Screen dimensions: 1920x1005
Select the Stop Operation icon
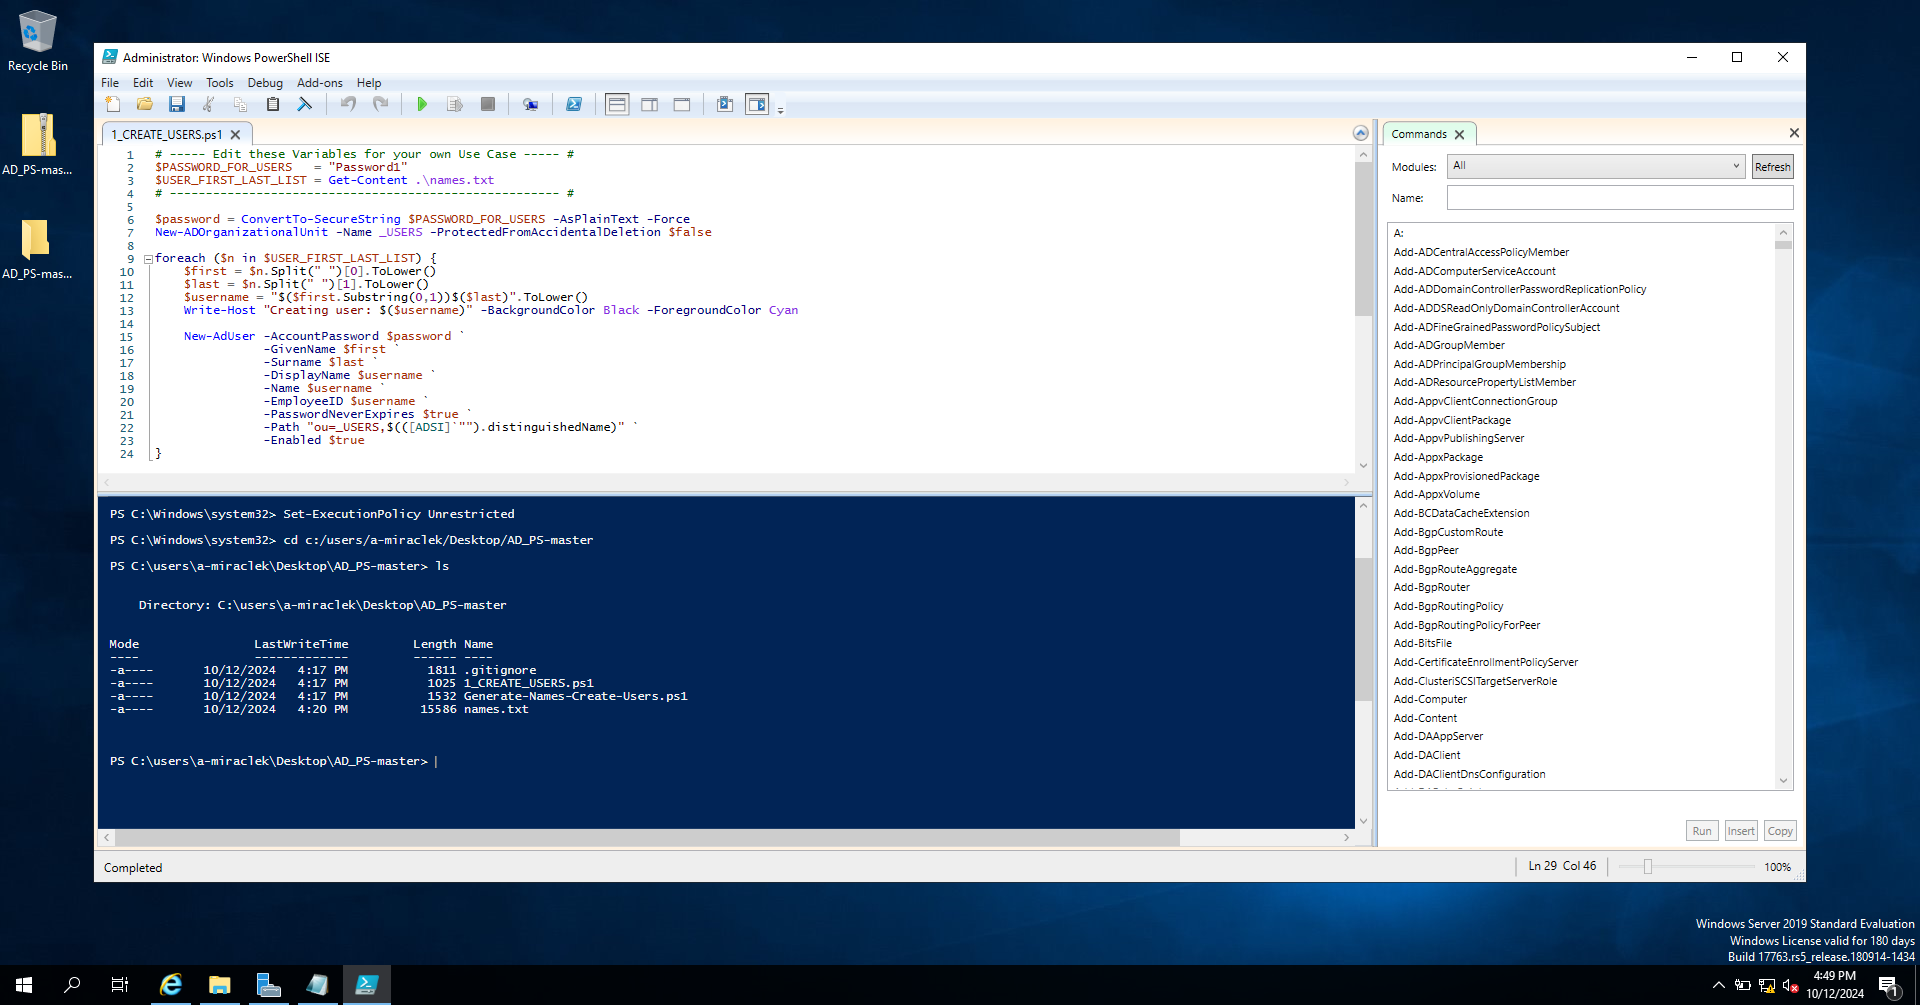pyautogui.click(x=488, y=104)
